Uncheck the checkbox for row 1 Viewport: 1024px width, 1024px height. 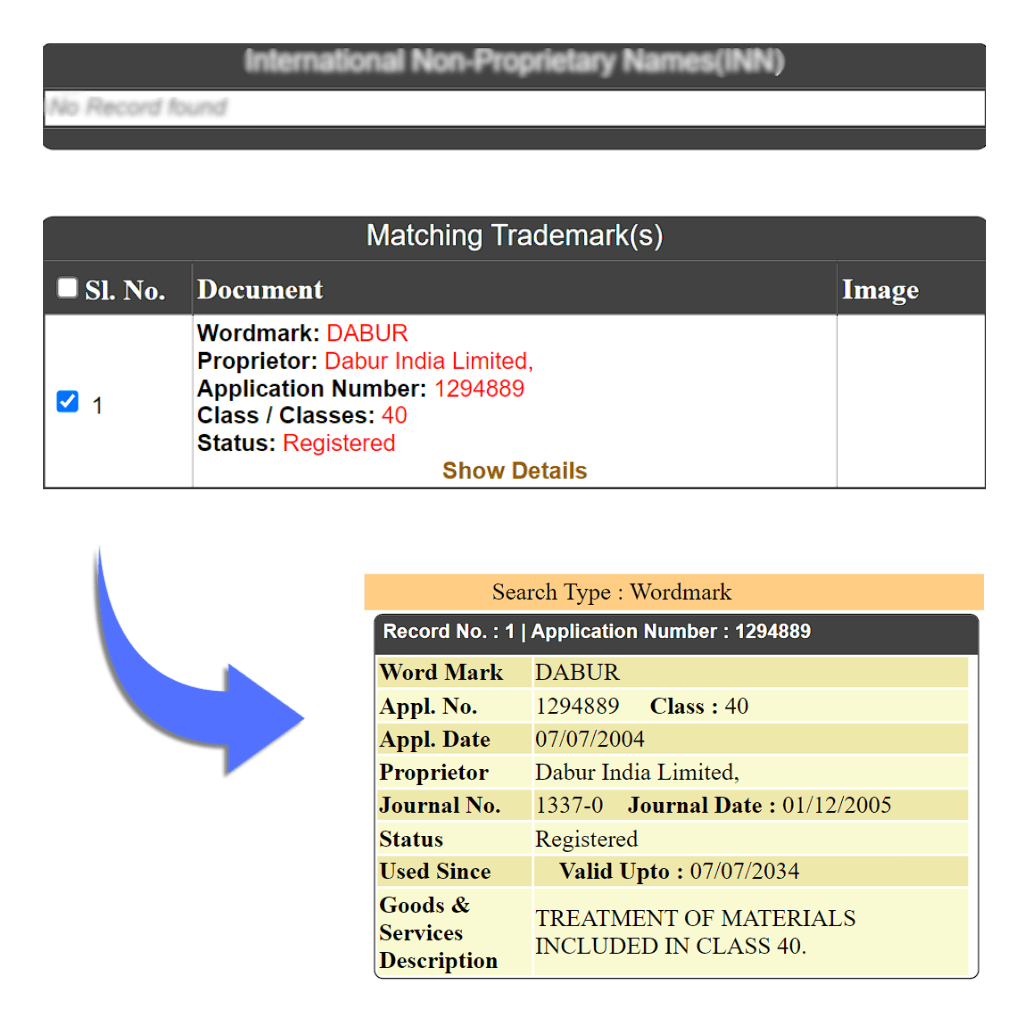[x=67, y=402]
